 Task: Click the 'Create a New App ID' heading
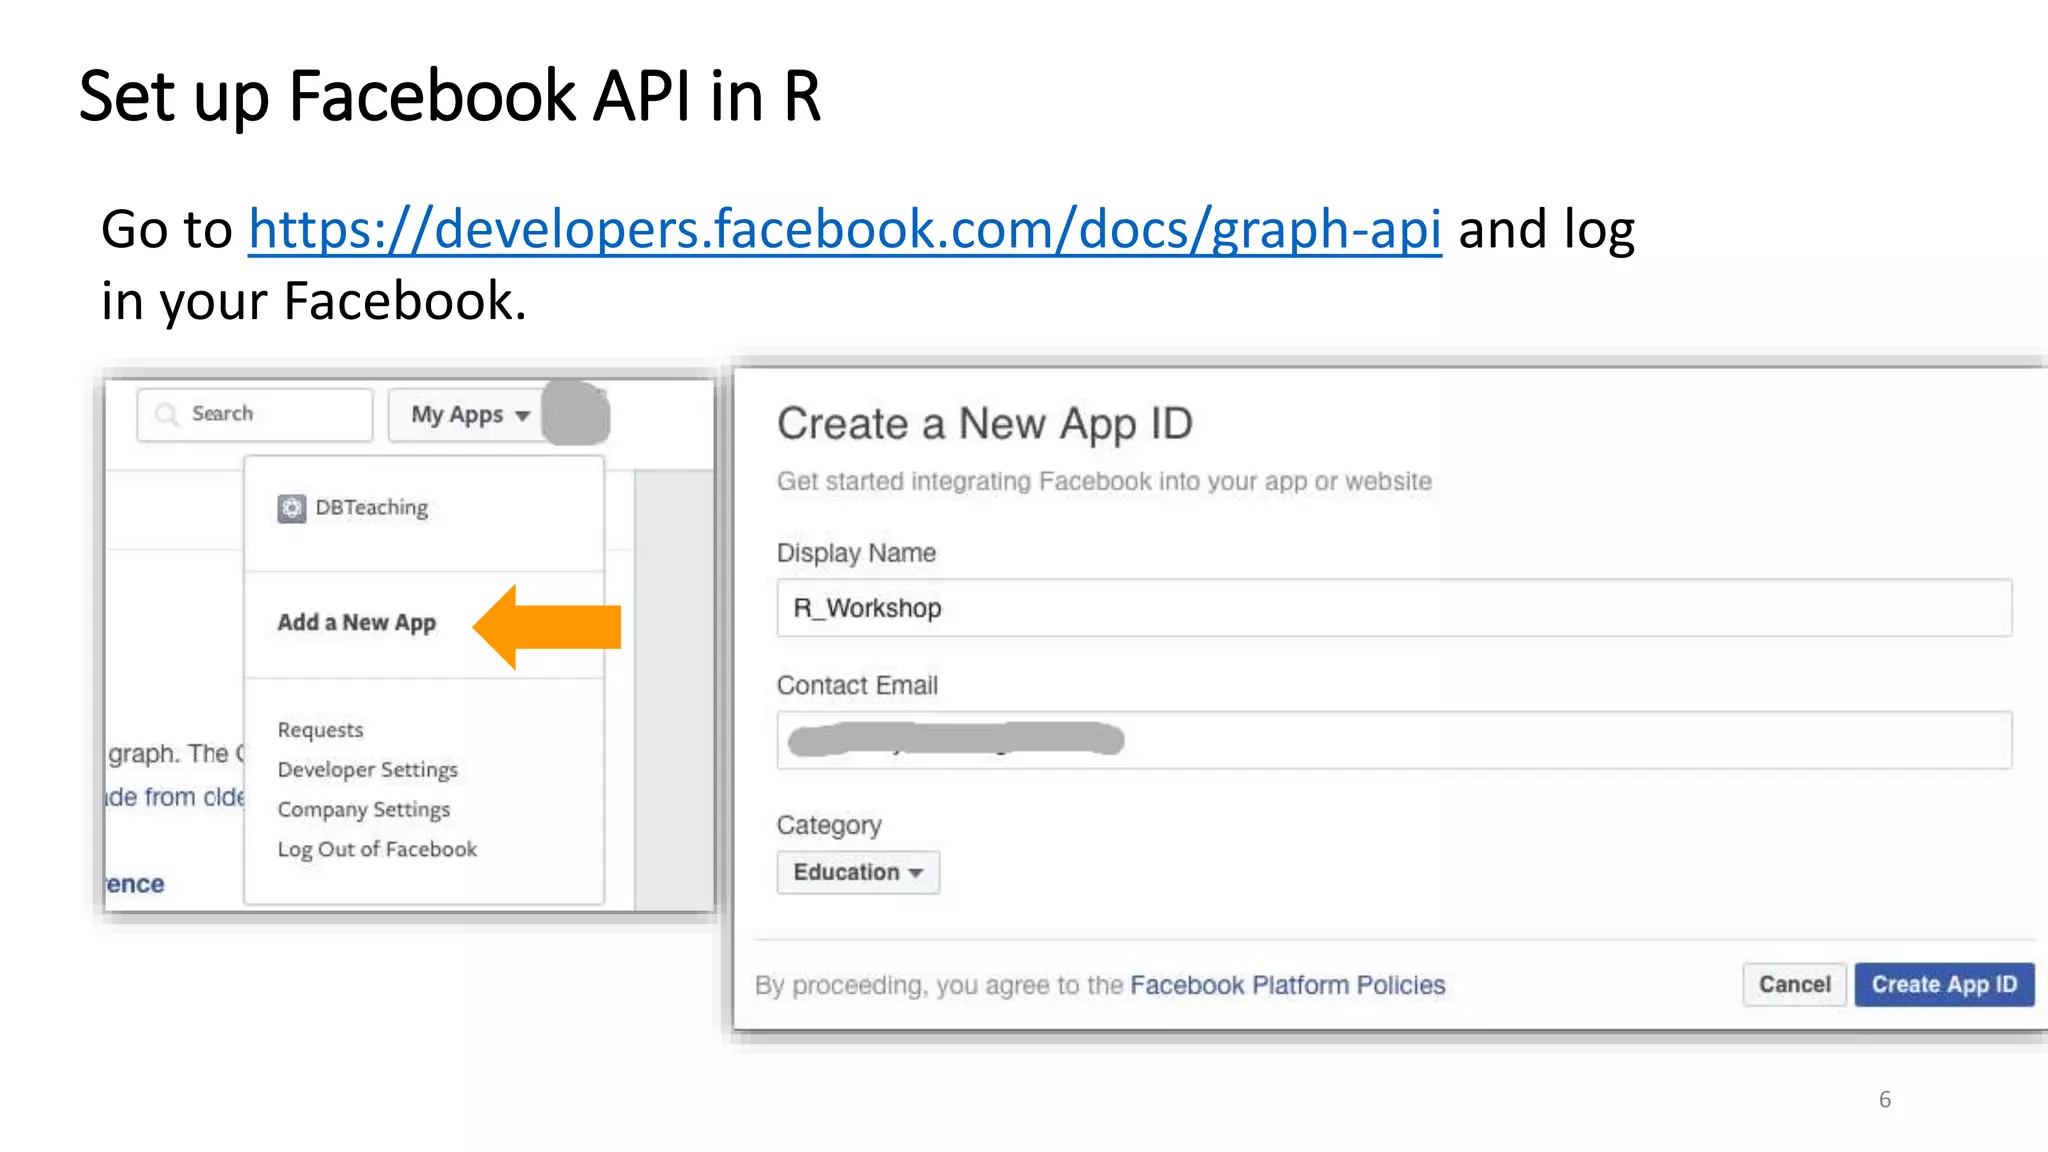[985, 424]
